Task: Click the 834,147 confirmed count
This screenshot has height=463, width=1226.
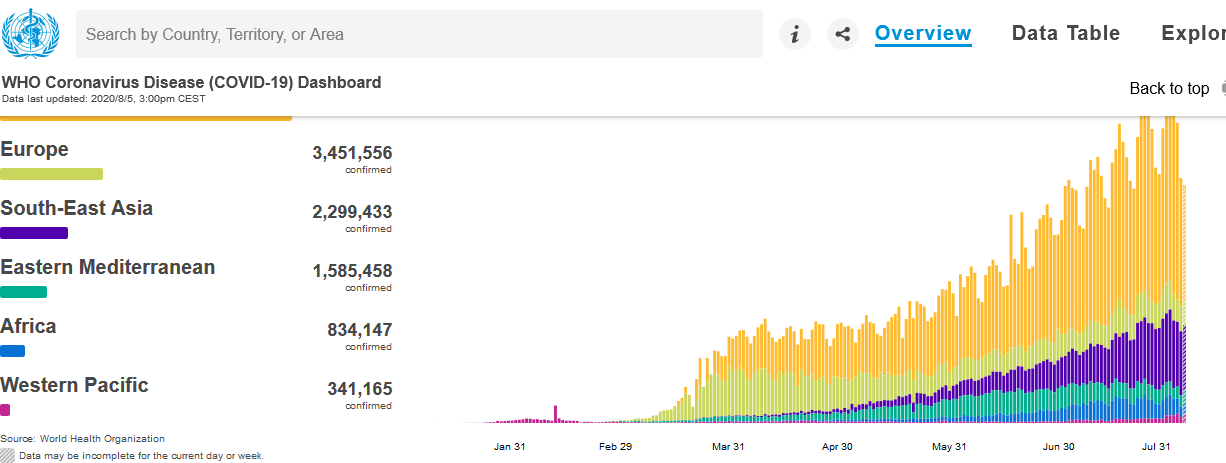Action: 359,330
